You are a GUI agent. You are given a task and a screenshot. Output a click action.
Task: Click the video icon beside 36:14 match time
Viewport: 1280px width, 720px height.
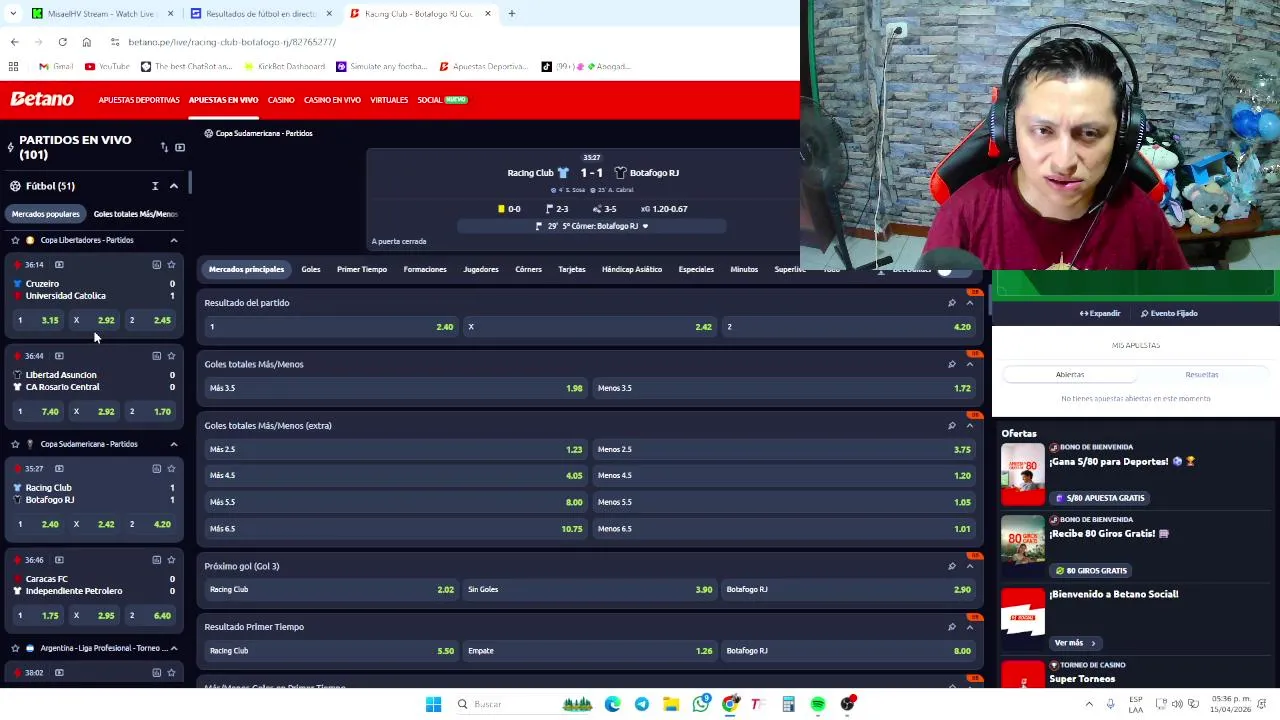click(x=59, y=265)
